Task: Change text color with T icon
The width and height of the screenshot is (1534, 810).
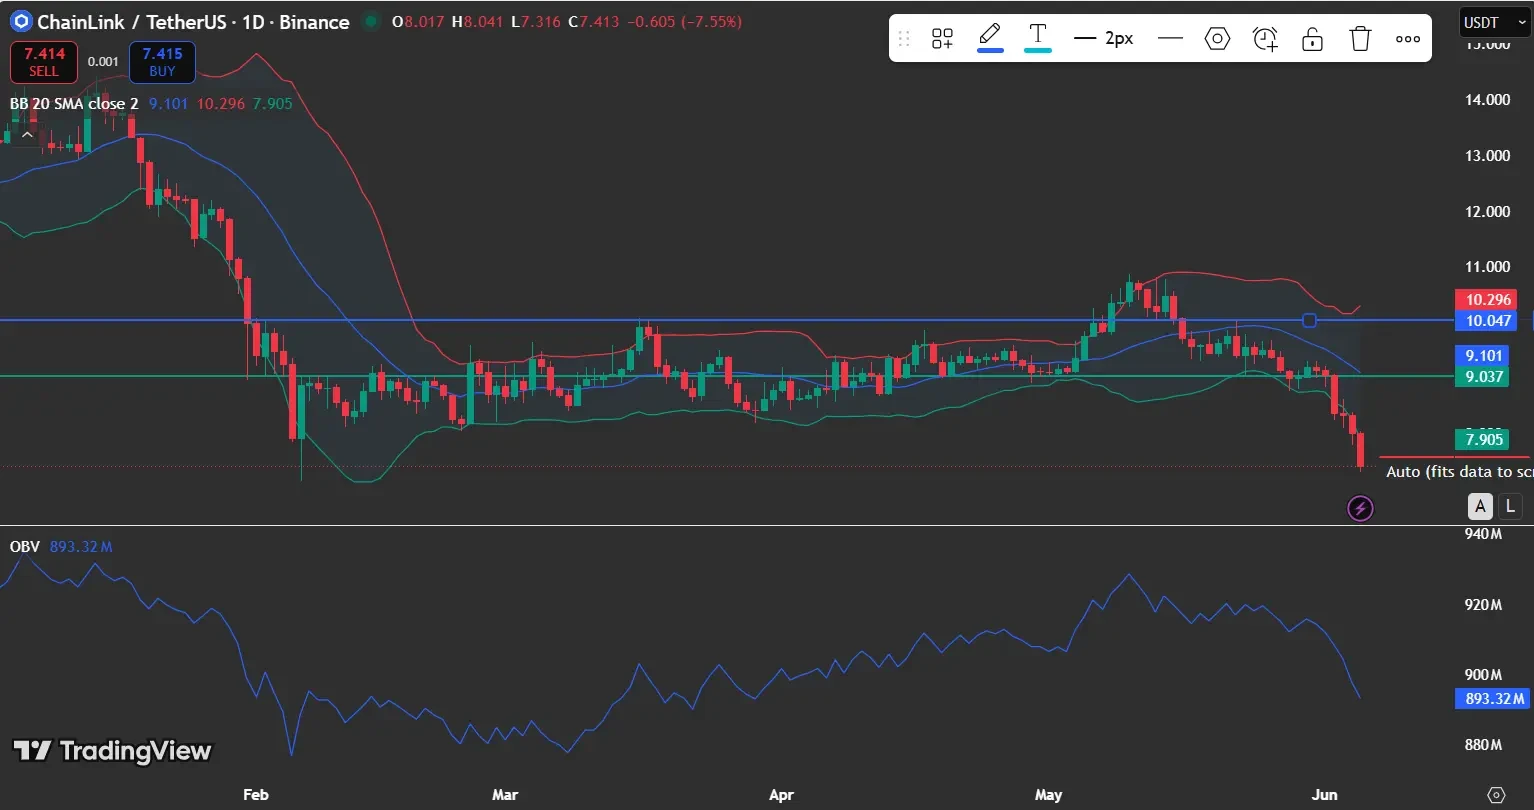Action: (1038, 37)
